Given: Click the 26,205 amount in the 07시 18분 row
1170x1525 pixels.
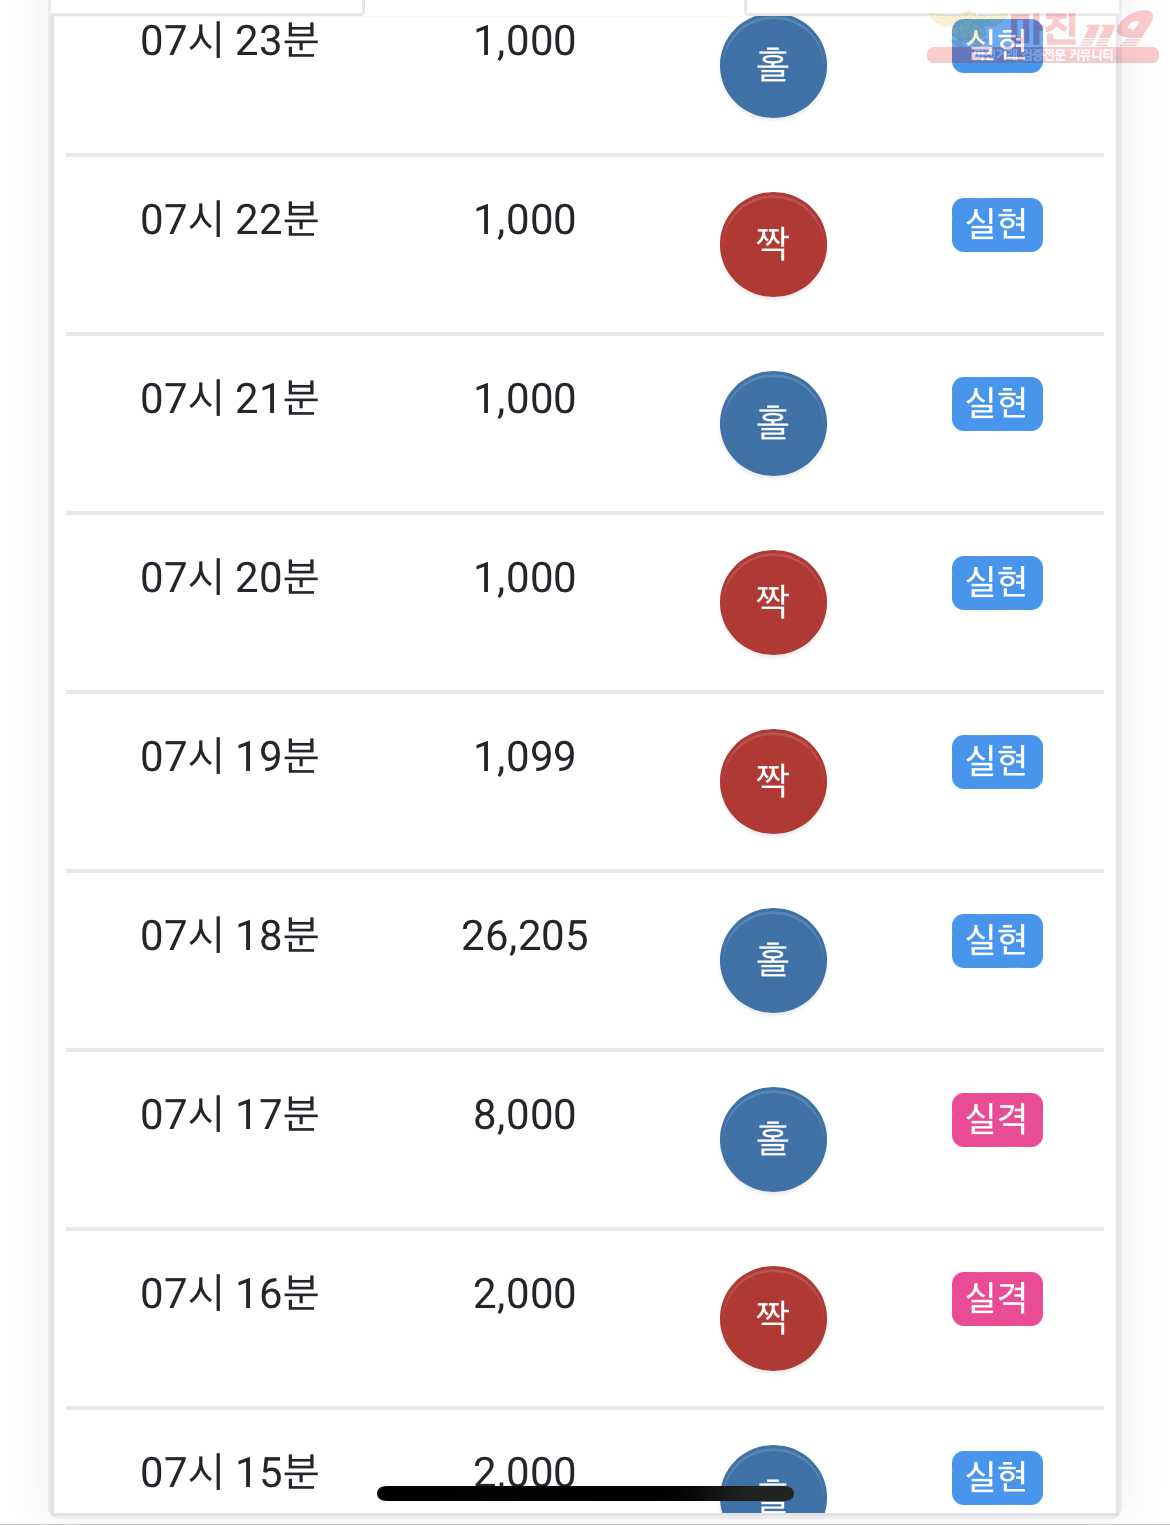Looking at the screenshot, I should click(x=525, y=937).
